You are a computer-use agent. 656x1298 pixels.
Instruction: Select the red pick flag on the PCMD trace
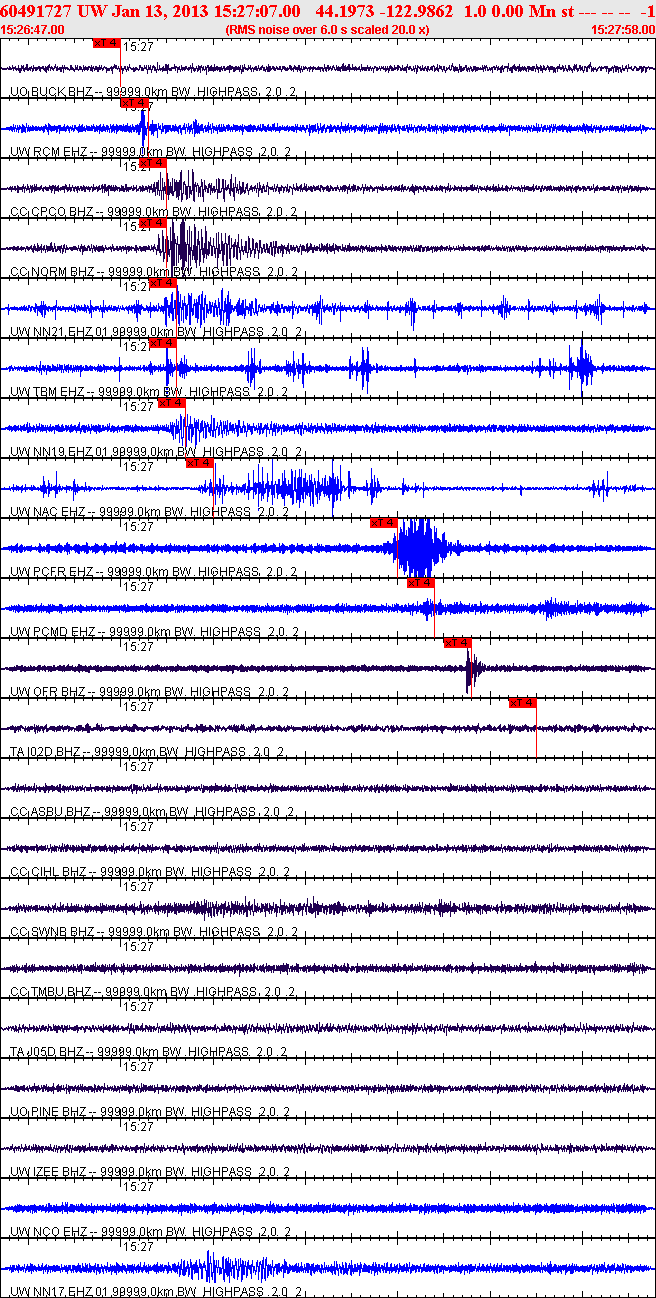(x=421, y=582)
